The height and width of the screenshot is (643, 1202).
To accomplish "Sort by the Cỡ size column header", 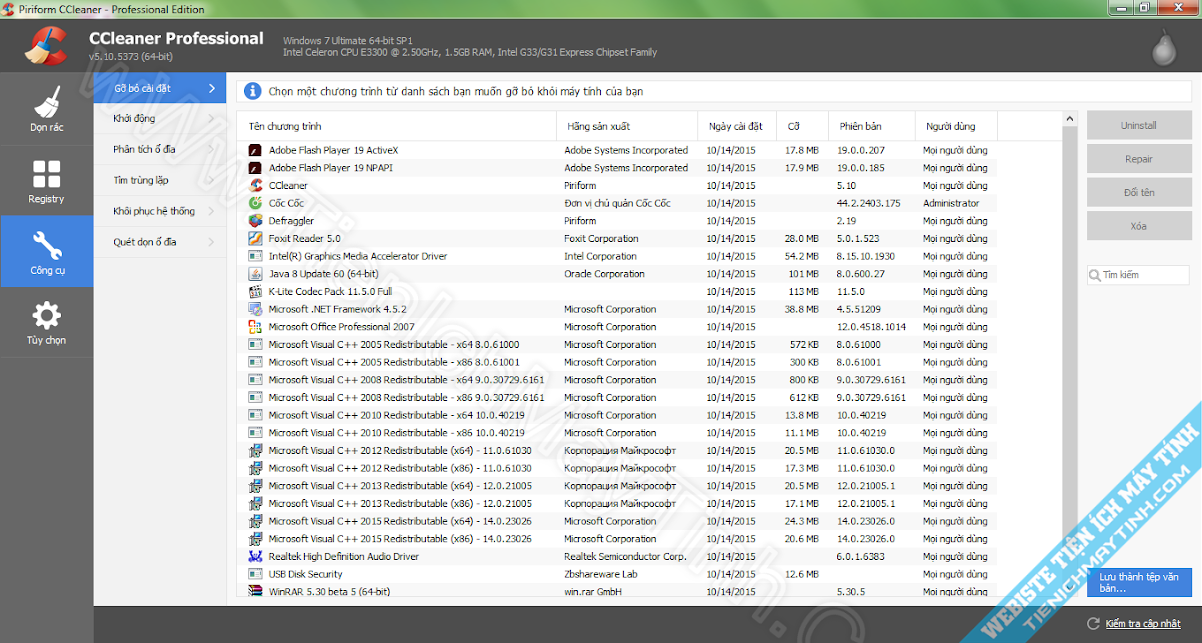I will (803, 126).
